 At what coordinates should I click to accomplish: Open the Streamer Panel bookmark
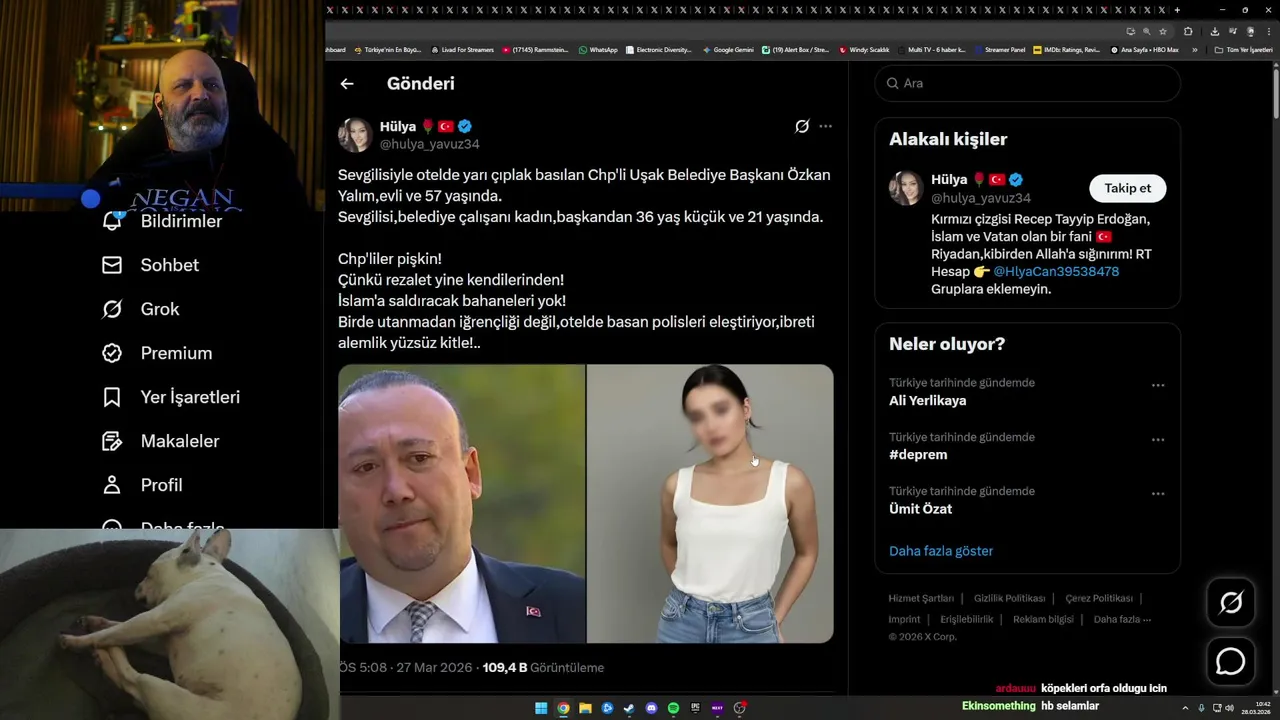point(1000,49)
